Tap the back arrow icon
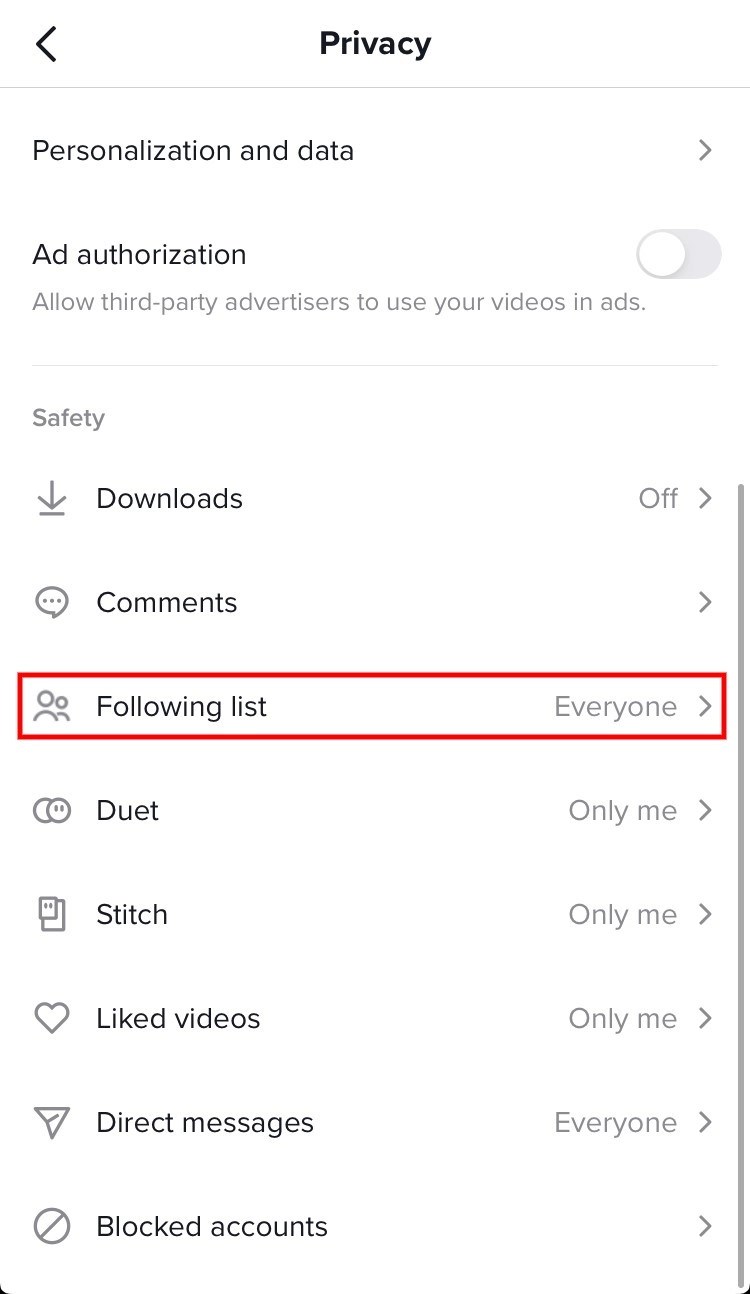The width and height of the screenshot is (750, 1294). point(47,45)
